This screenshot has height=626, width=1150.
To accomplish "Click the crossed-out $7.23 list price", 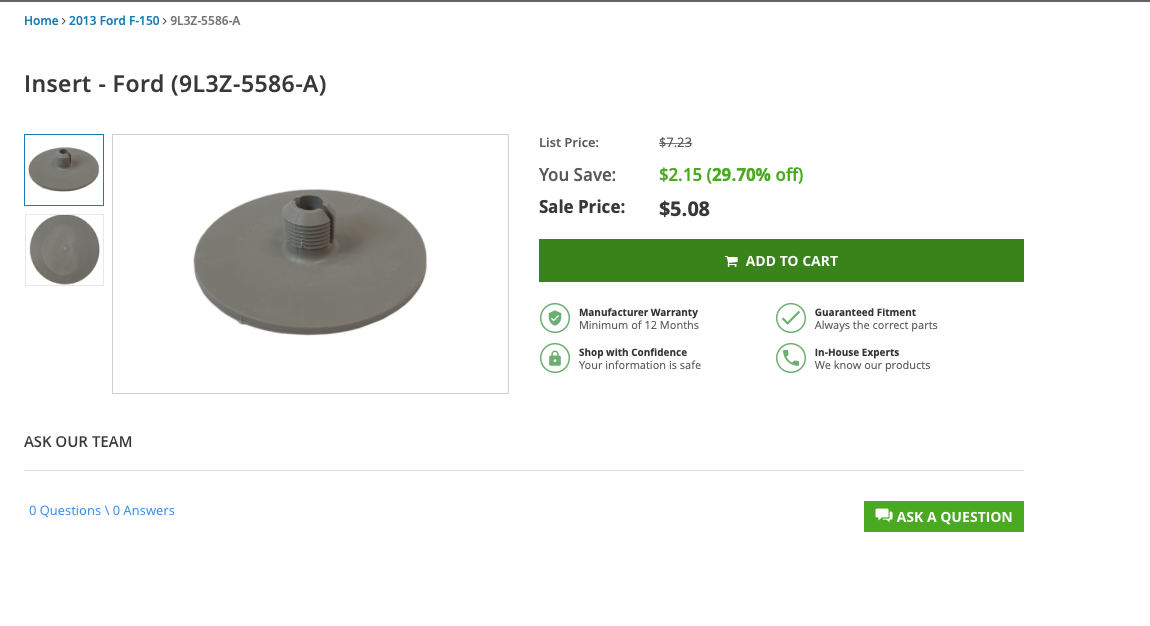I will (x=676, y=142).
